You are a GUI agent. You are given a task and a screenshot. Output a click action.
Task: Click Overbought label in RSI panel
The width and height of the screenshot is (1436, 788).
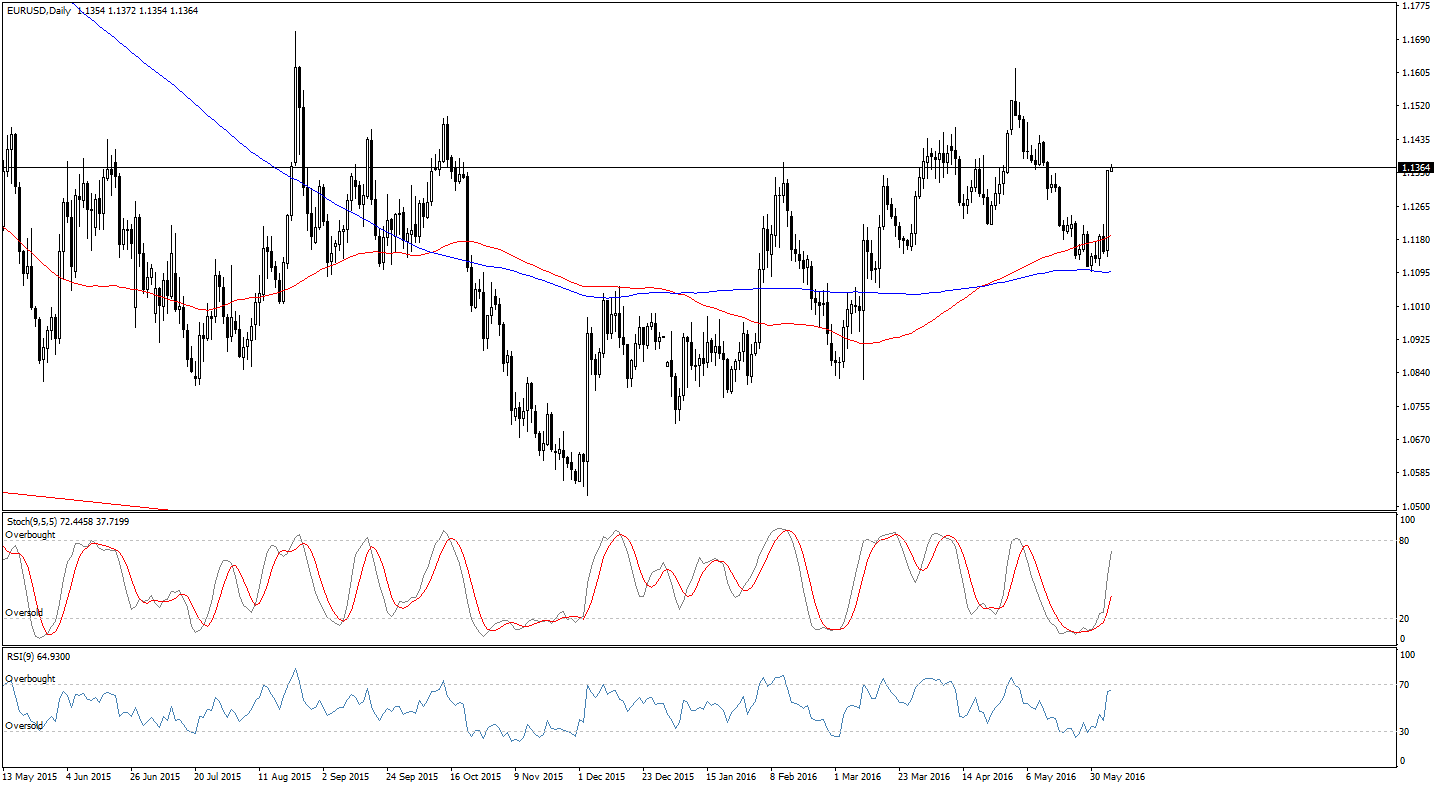(31, 679)
